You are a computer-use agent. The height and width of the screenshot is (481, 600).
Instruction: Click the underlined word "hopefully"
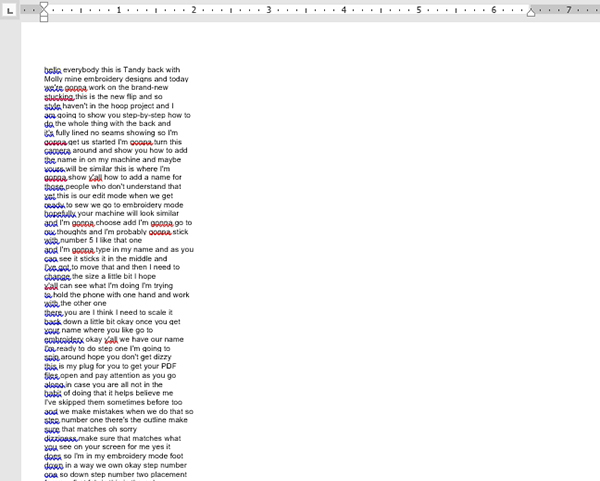tap(60, 214)
